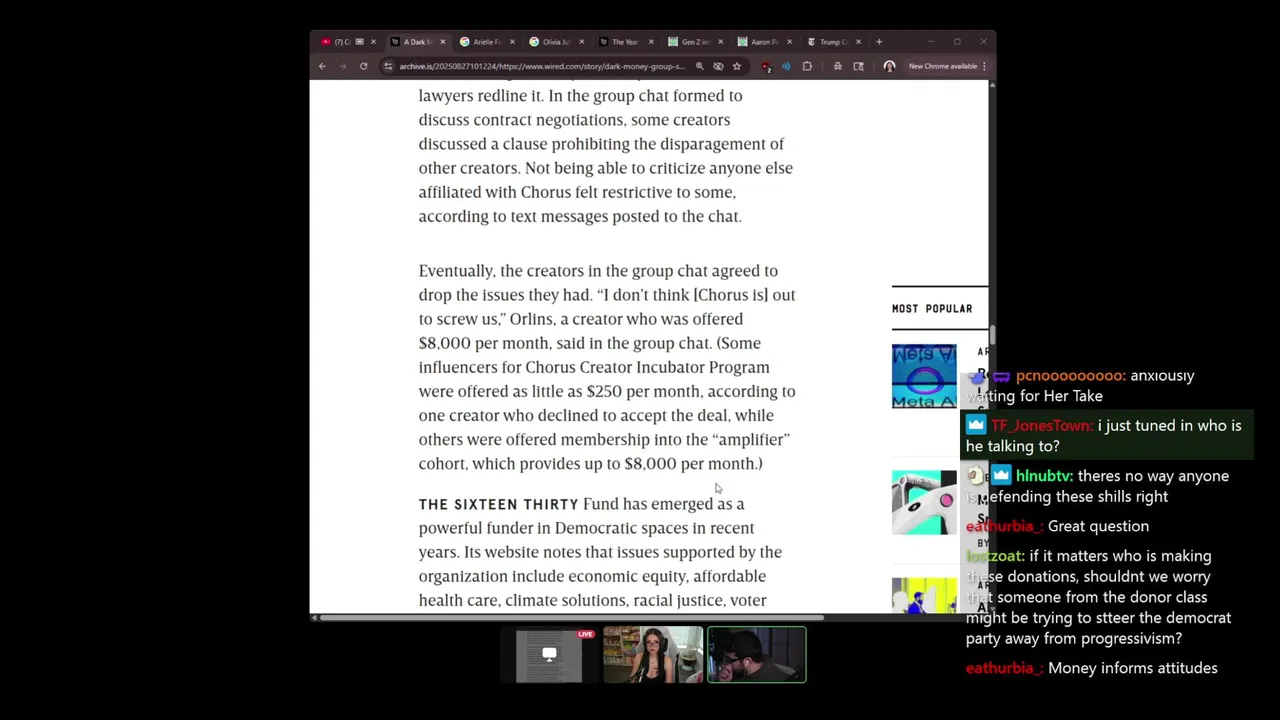Open a new tab with plus button

coord(879,42)
